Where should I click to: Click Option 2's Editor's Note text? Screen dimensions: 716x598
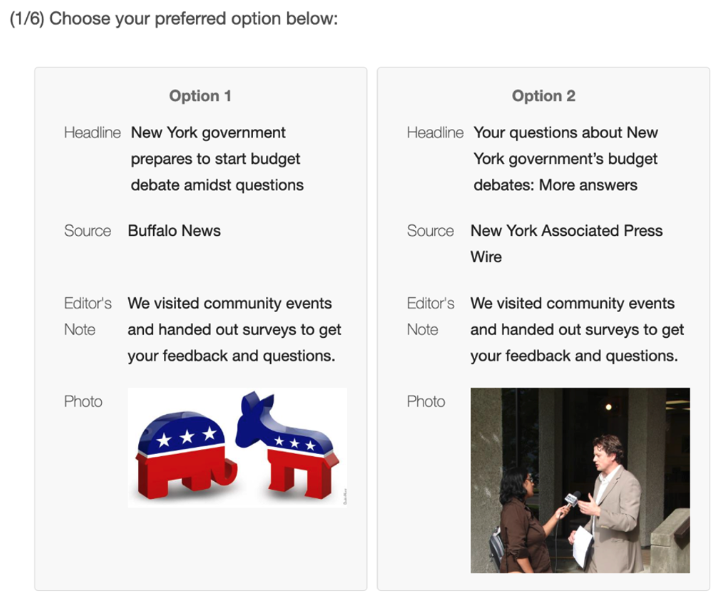(x=577, y=330)
